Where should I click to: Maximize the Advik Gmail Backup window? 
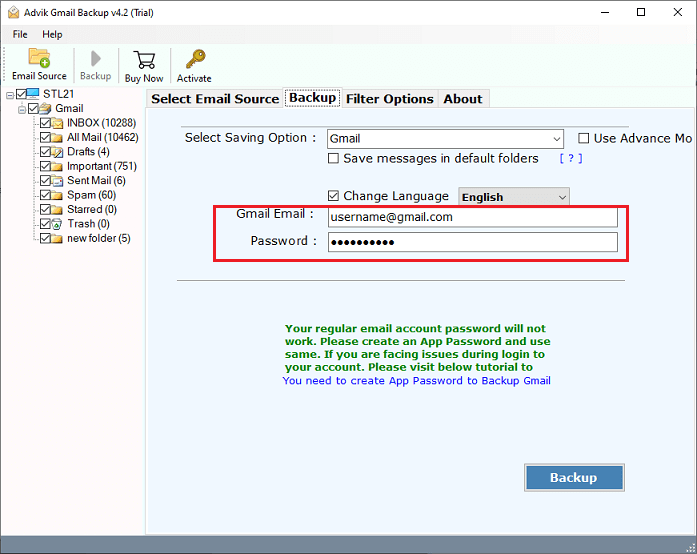[641, 12]
